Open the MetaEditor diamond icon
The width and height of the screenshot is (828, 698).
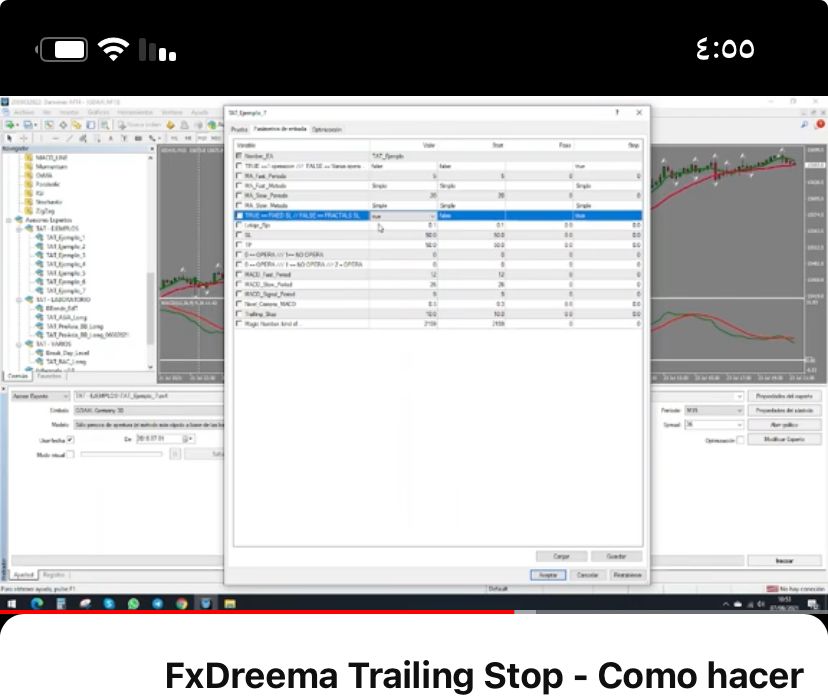(x=170, y=125)
